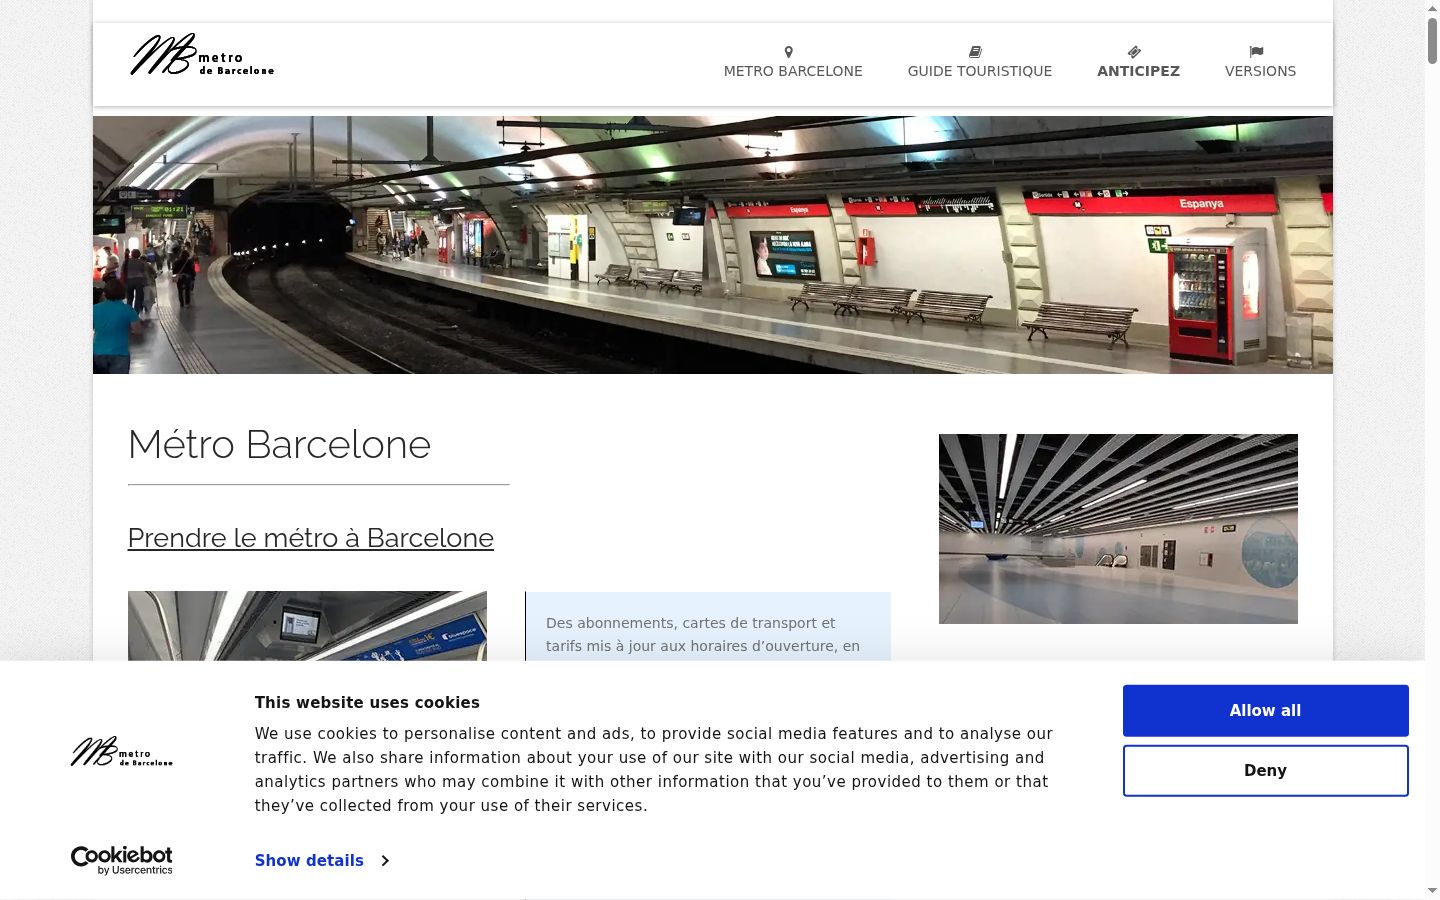Click the flag icon above Versions
1440x900 pixels.
pos(1256,52)
